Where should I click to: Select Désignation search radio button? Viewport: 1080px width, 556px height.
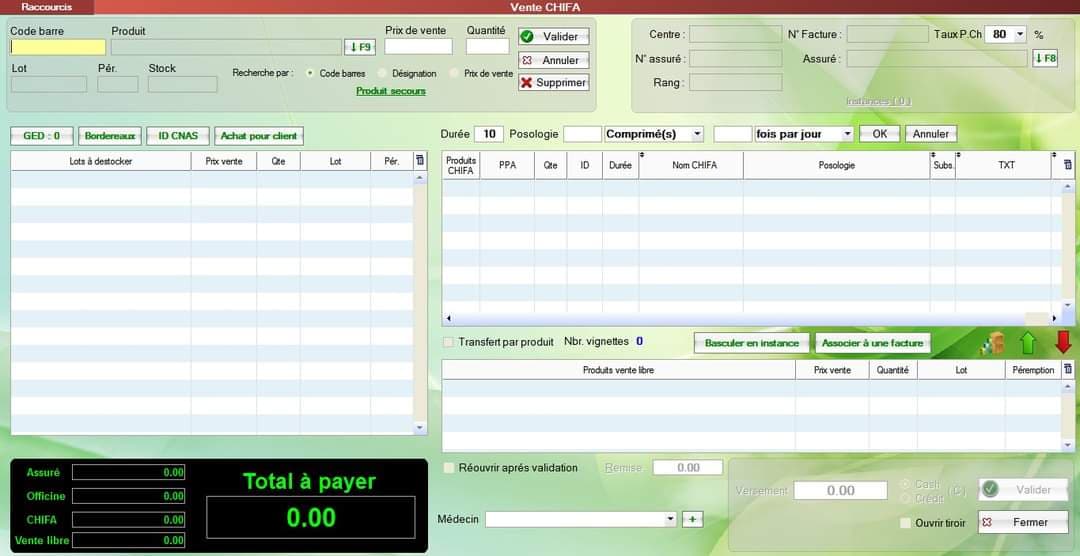click(x=382, y=73)
